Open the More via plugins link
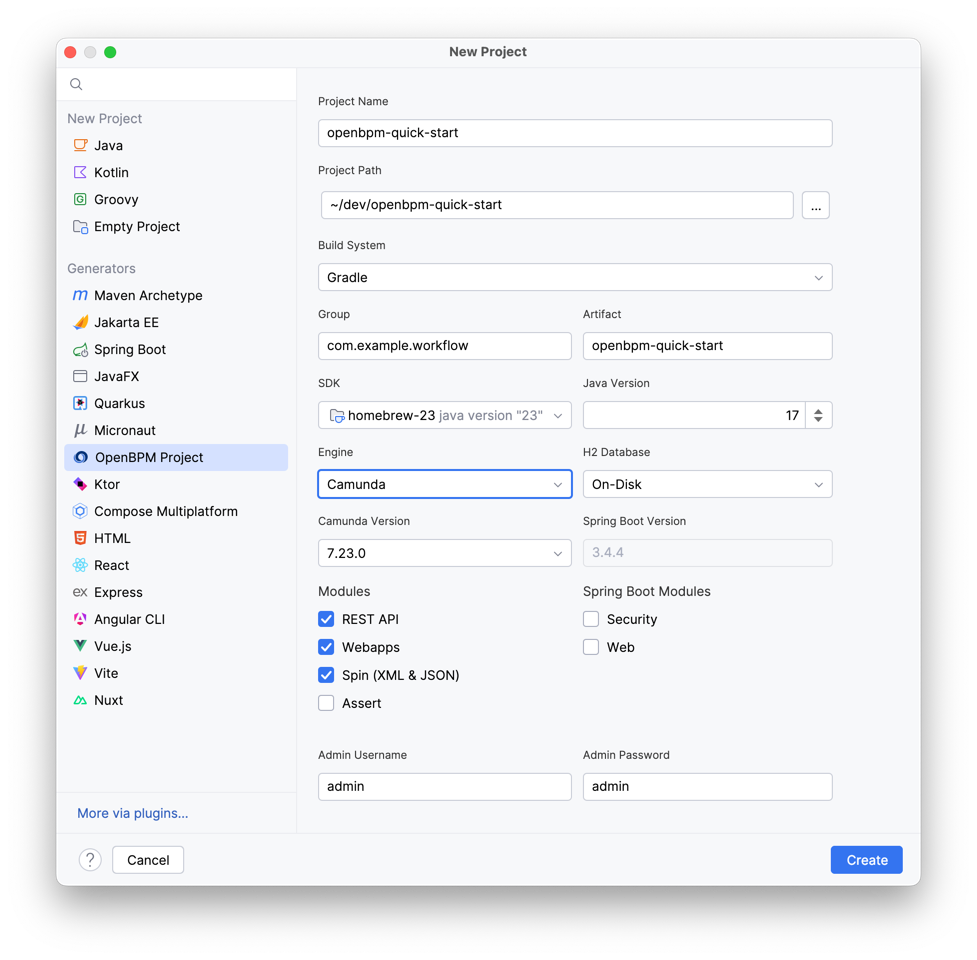This screenshot has height=960, width=977. [x=133, y=813]
